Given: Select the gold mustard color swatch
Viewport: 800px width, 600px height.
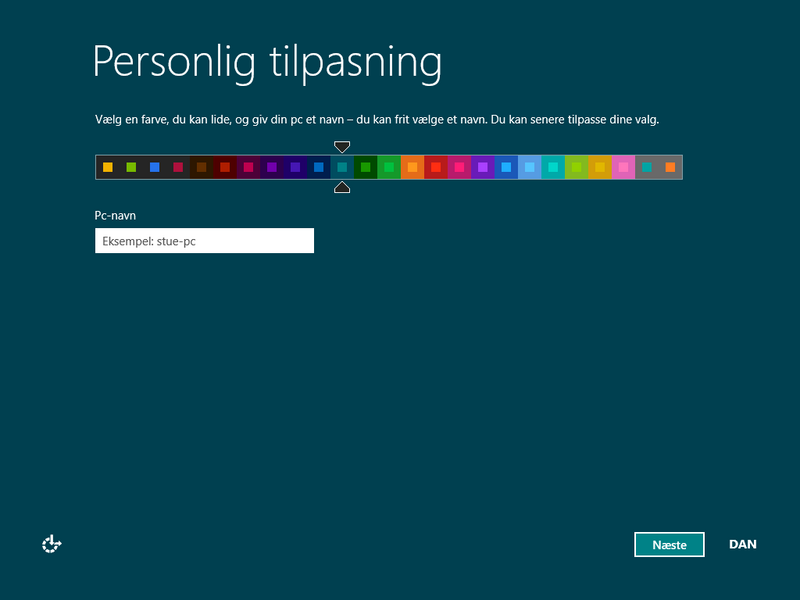Looking at the screenshot, I should click(601, 167).
